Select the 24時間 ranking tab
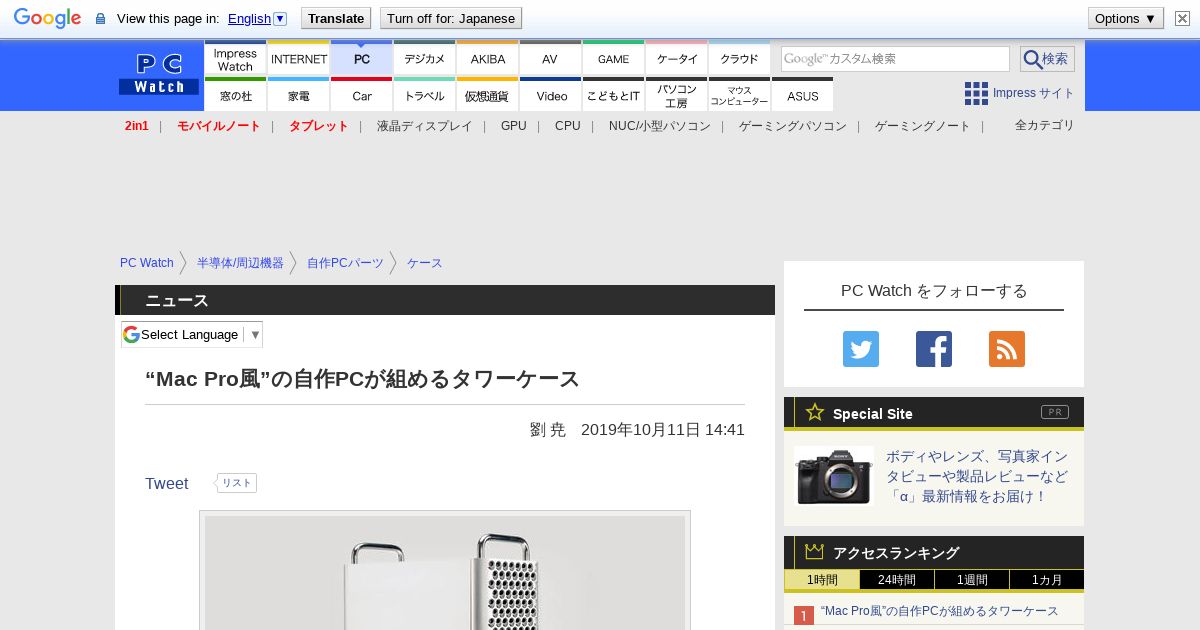Screen dimensions: 1200x630 pyautogui.click(x=897, y=580)
